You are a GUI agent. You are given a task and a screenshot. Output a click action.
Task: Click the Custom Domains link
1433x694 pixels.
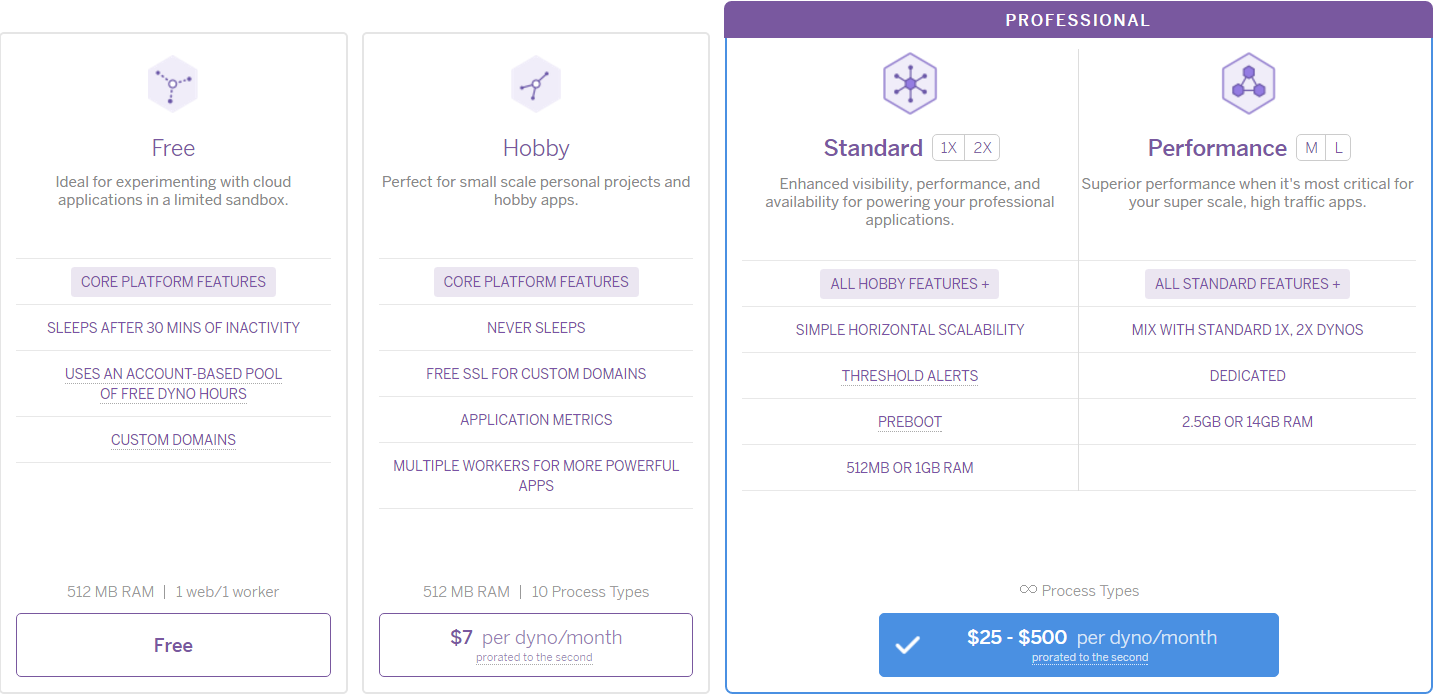pyautogui.click(x=173, y=440)
